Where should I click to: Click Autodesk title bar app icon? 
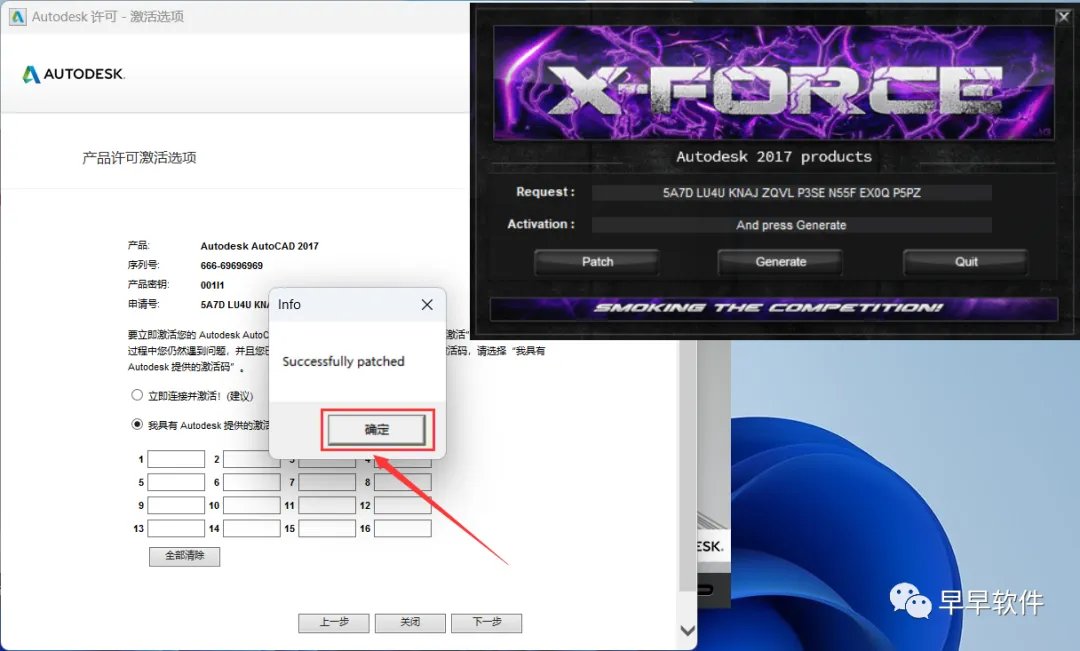17,17
